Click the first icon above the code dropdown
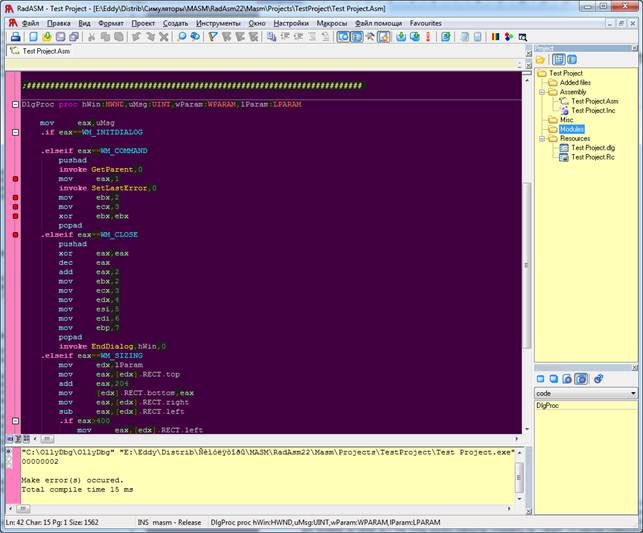 pos(541,379)
